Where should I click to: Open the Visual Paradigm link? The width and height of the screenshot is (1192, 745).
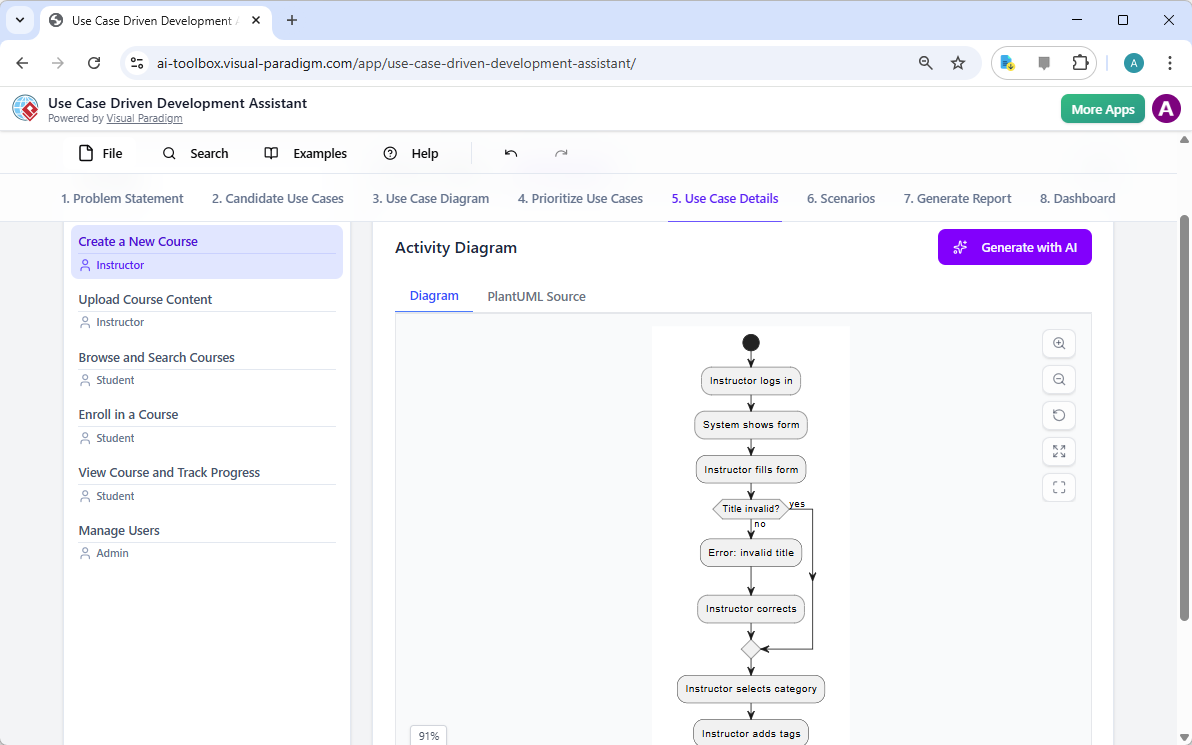pyautogui.click(x=144, y=117)
